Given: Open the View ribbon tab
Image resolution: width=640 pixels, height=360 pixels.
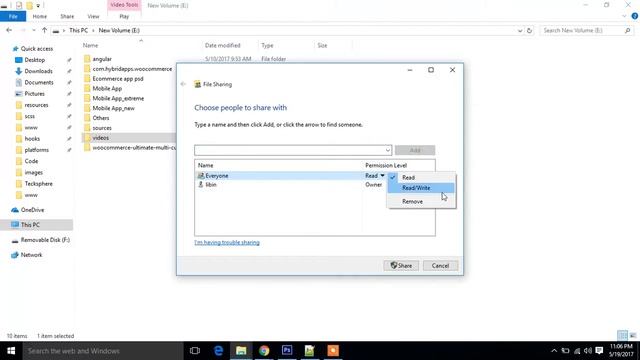Looking at the screenshot, I should [x=93, y=16].
